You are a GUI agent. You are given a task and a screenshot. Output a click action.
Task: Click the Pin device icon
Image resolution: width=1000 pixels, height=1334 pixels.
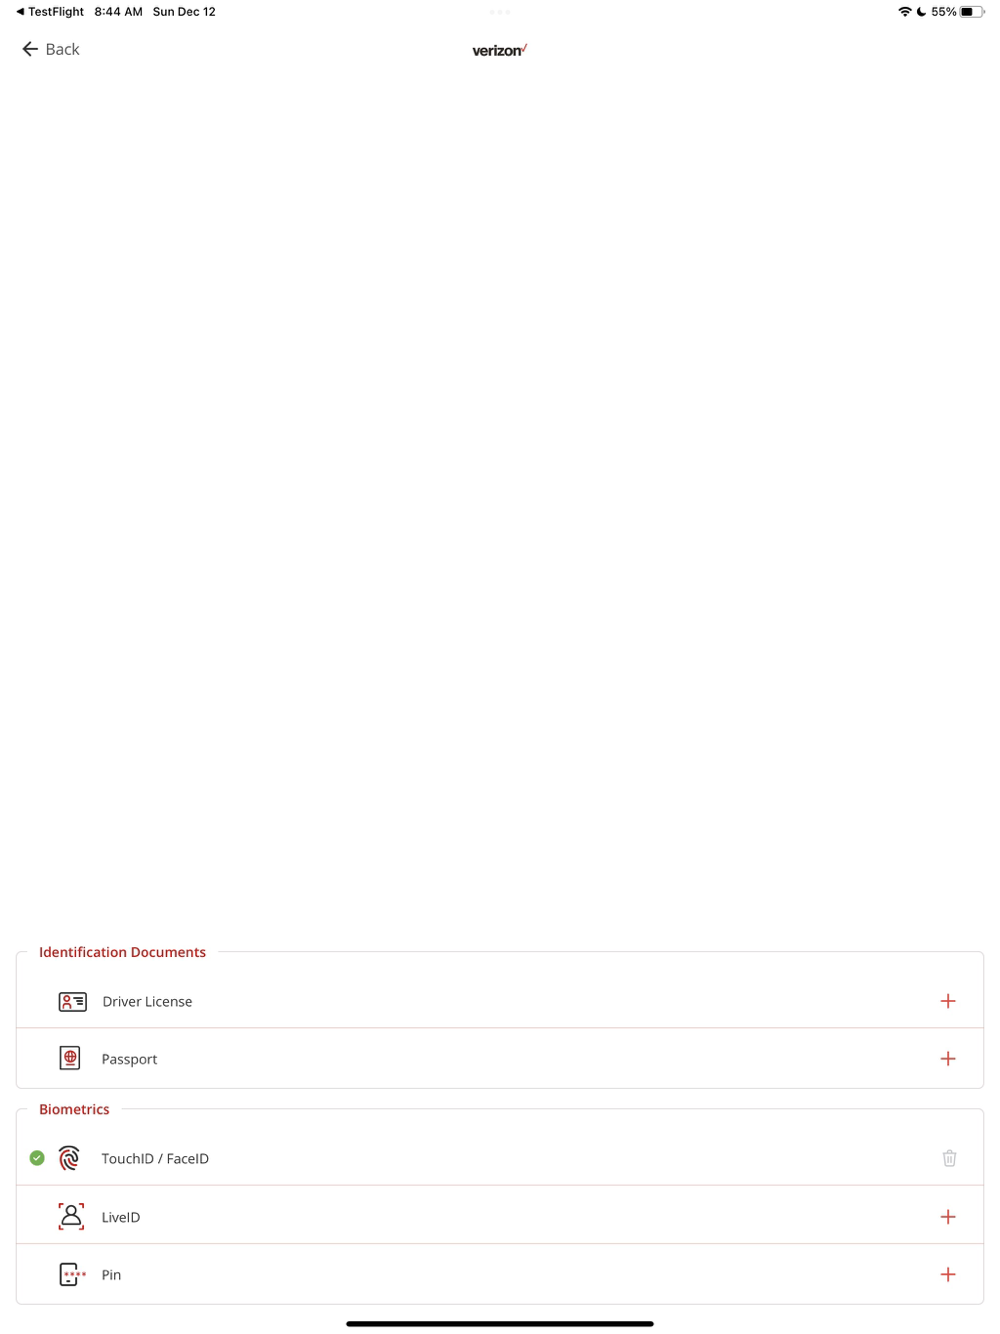pyautogui.click(x=72, y=1274)
